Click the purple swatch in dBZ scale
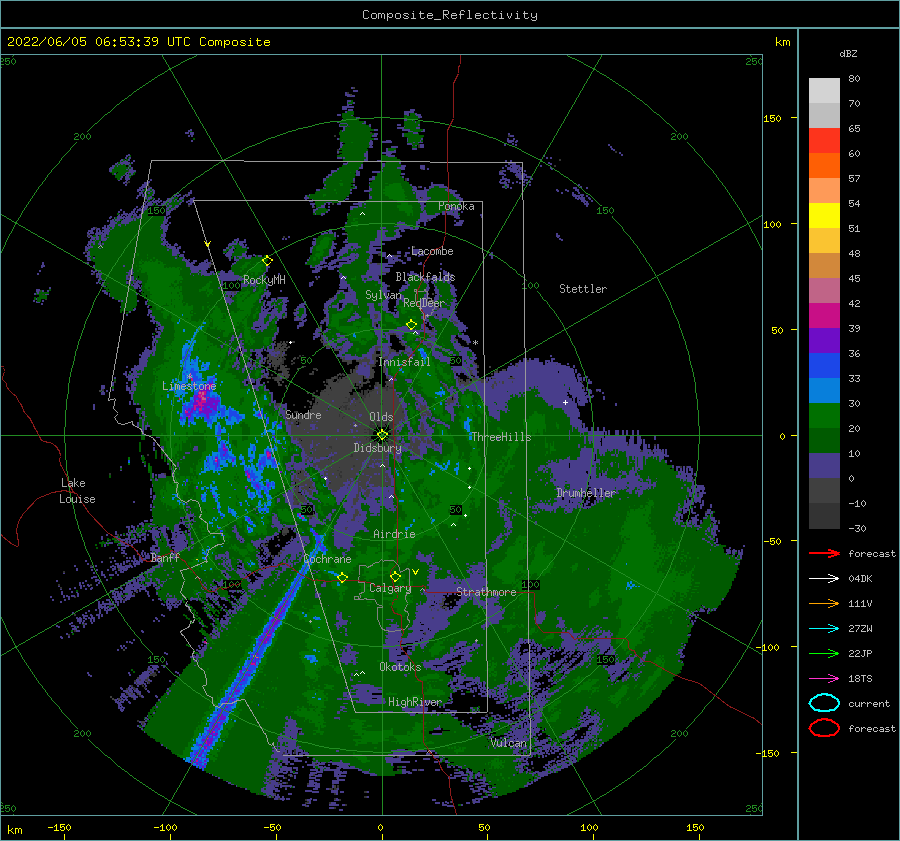900x841 pixels. (824, 341)
